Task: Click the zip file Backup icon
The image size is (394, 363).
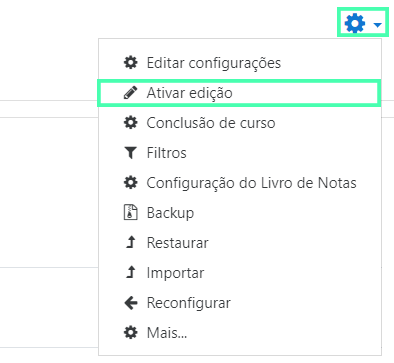Action: (x=130, y=213)
